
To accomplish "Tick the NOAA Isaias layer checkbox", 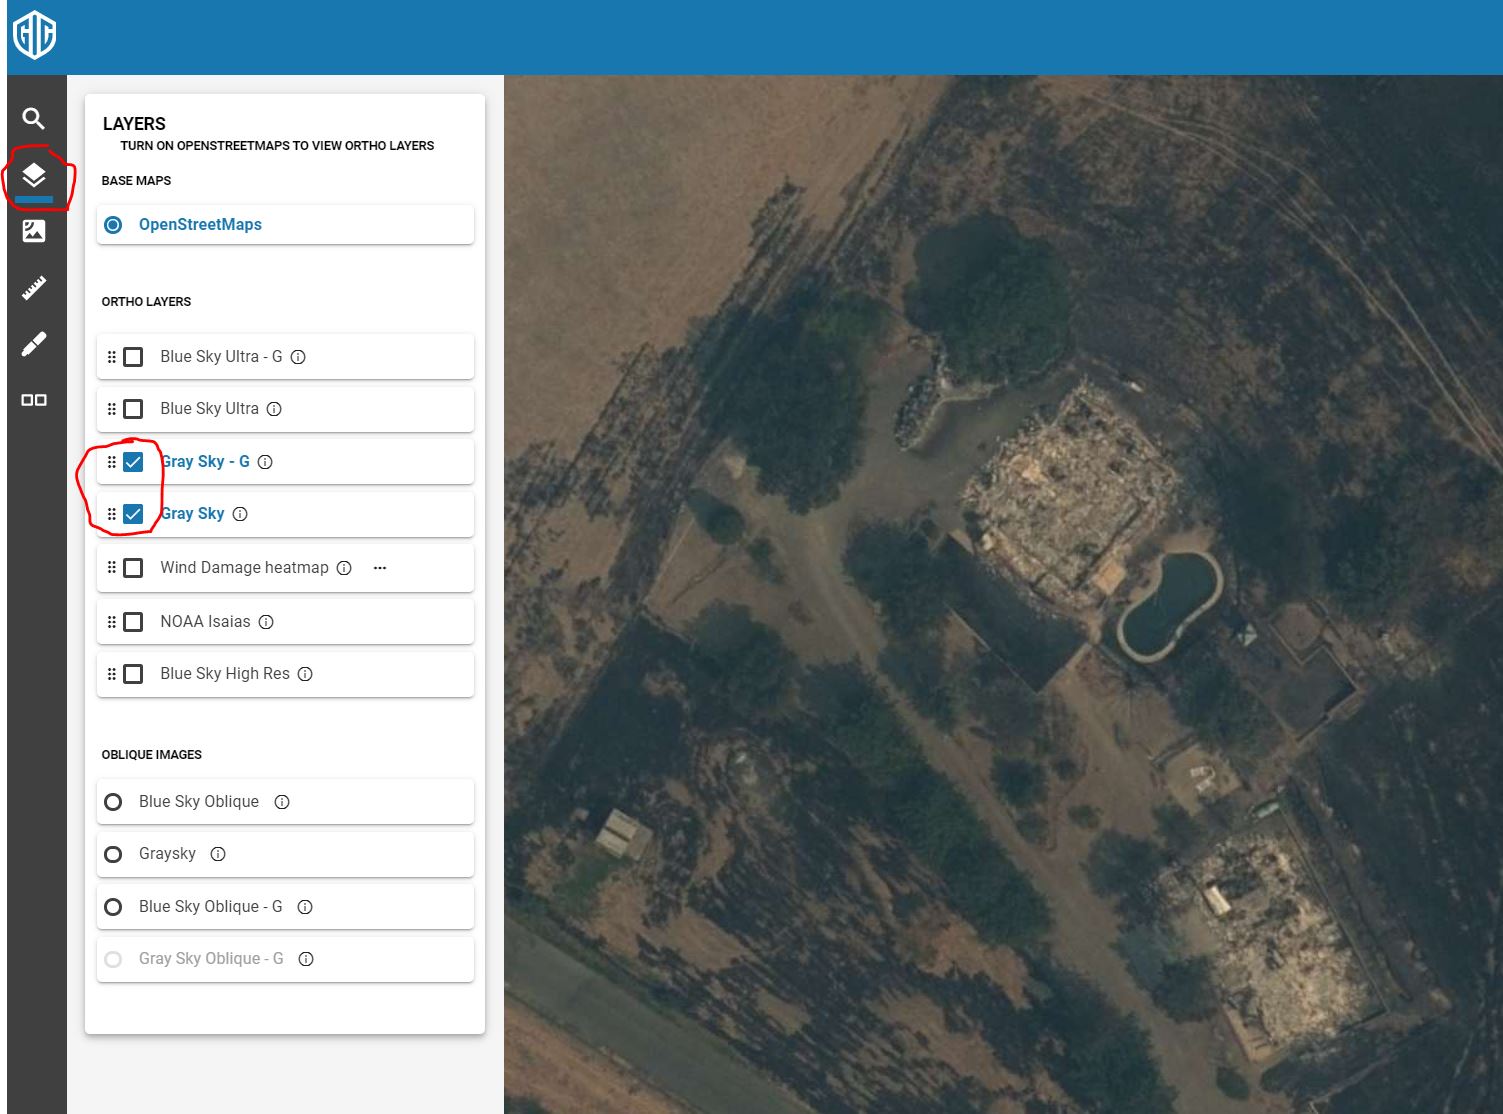I will point(133,622).
